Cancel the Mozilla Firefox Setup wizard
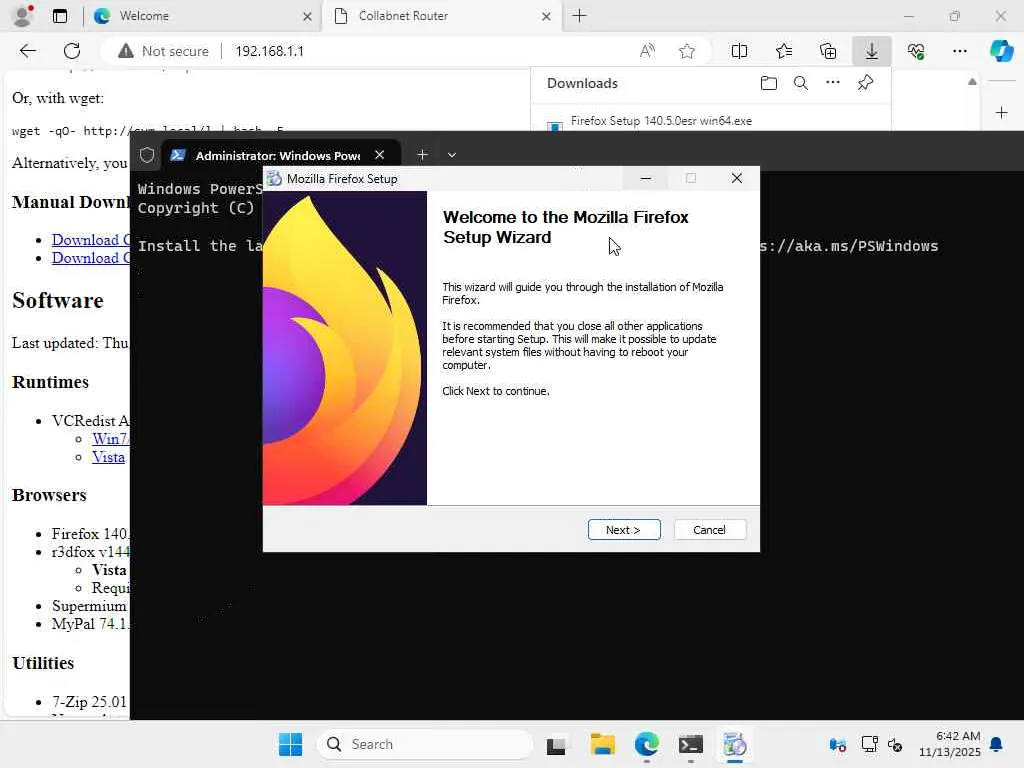The height and width of the screenshot is (768, 1024). [709, 530]
